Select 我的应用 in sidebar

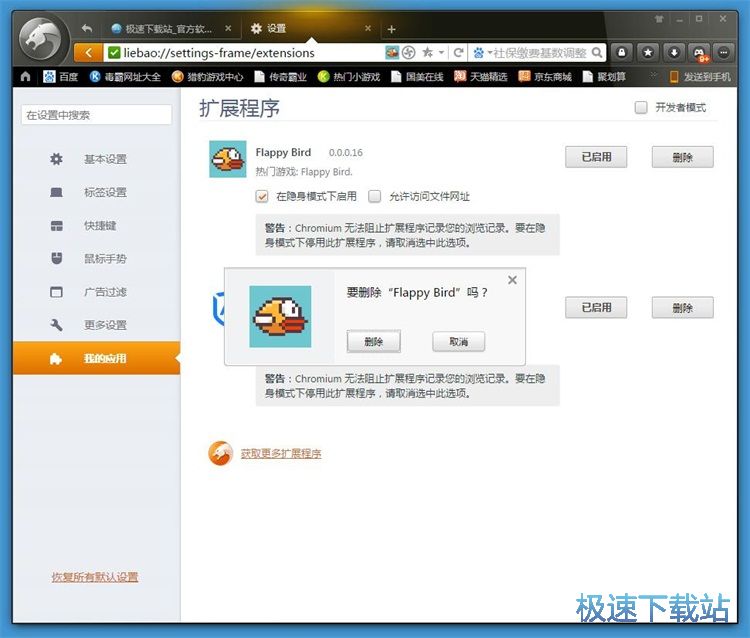point(96,358)
